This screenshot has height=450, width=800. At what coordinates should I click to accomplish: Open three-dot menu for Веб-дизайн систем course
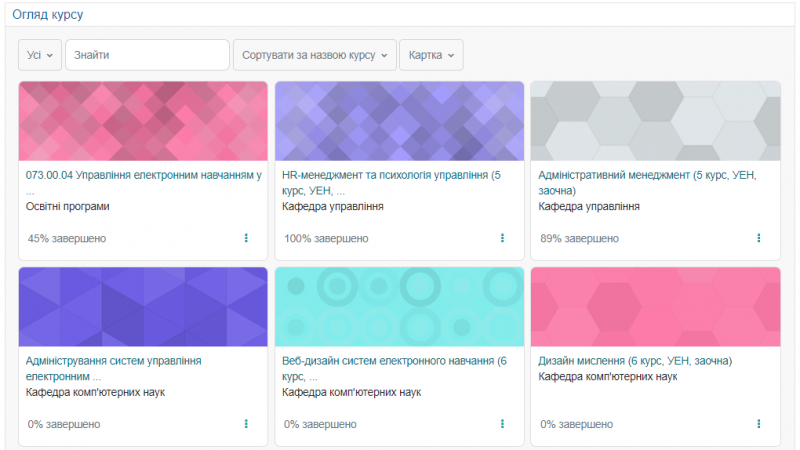(x=502, y=424)
